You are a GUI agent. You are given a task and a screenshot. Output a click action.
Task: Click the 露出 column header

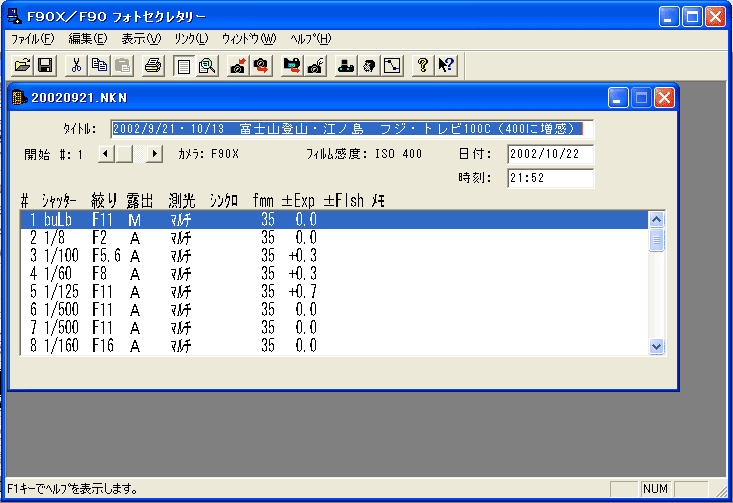(140, 201)
